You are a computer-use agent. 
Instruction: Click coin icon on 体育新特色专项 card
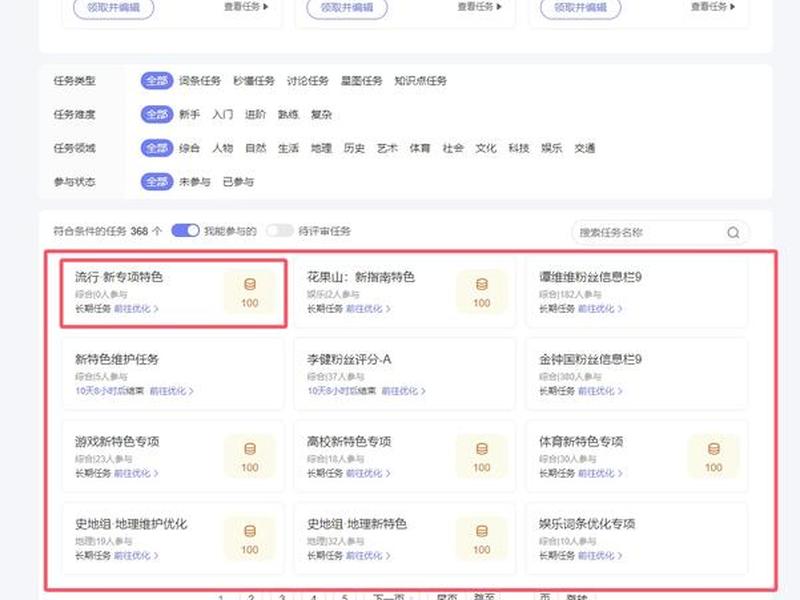(713, 449)
